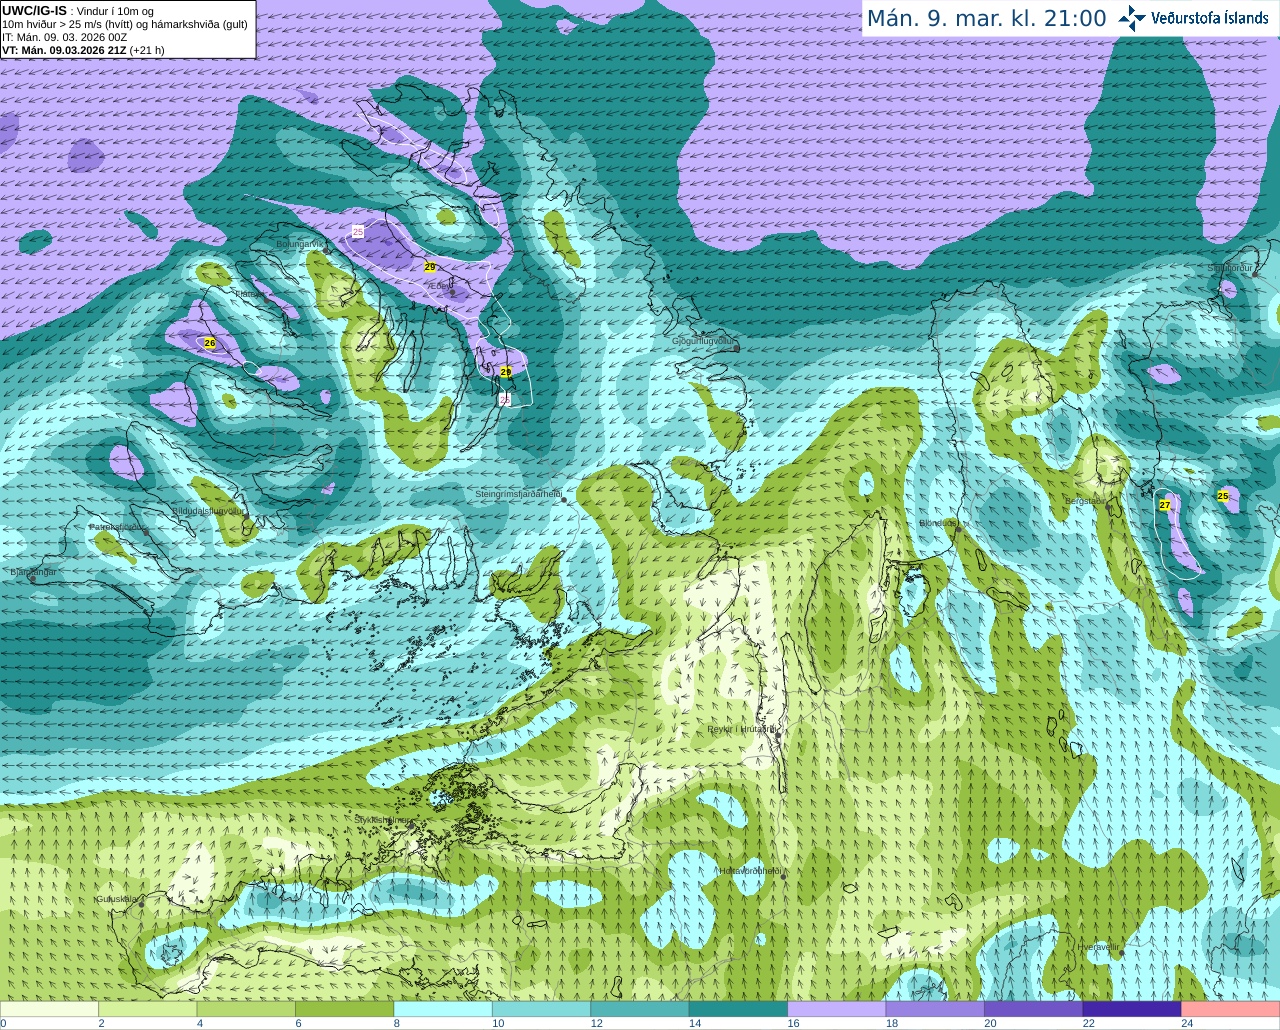Click the Stykkishólmur station label
The height and width of the screenshot is (1030, 1280).
pyautogui.click(x=382, y=819)
